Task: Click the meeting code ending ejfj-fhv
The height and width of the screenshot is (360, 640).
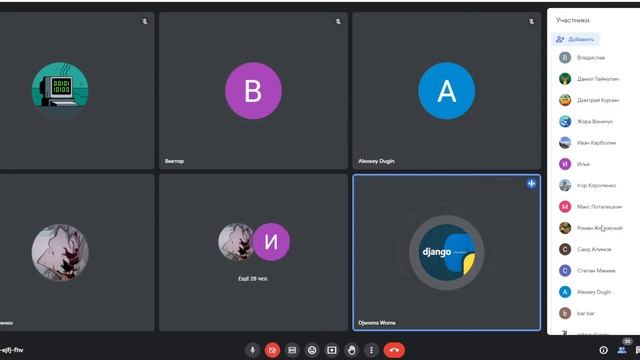Action: pyautogui.click(x=12, y=350)
